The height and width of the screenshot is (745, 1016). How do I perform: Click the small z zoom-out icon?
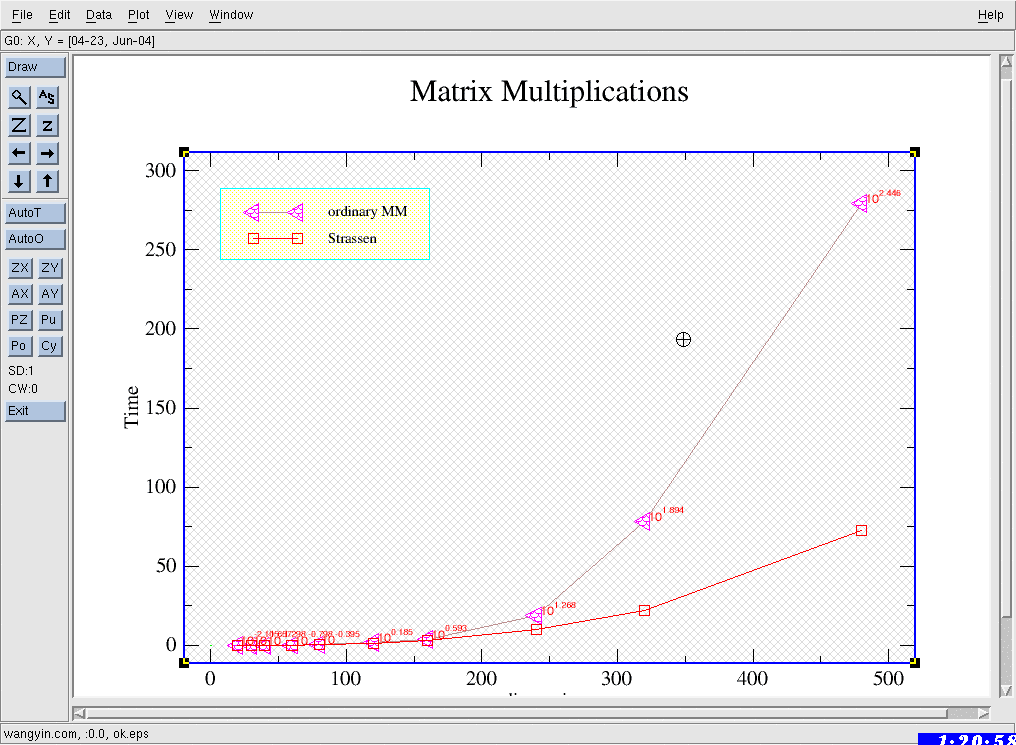[48, 125]
